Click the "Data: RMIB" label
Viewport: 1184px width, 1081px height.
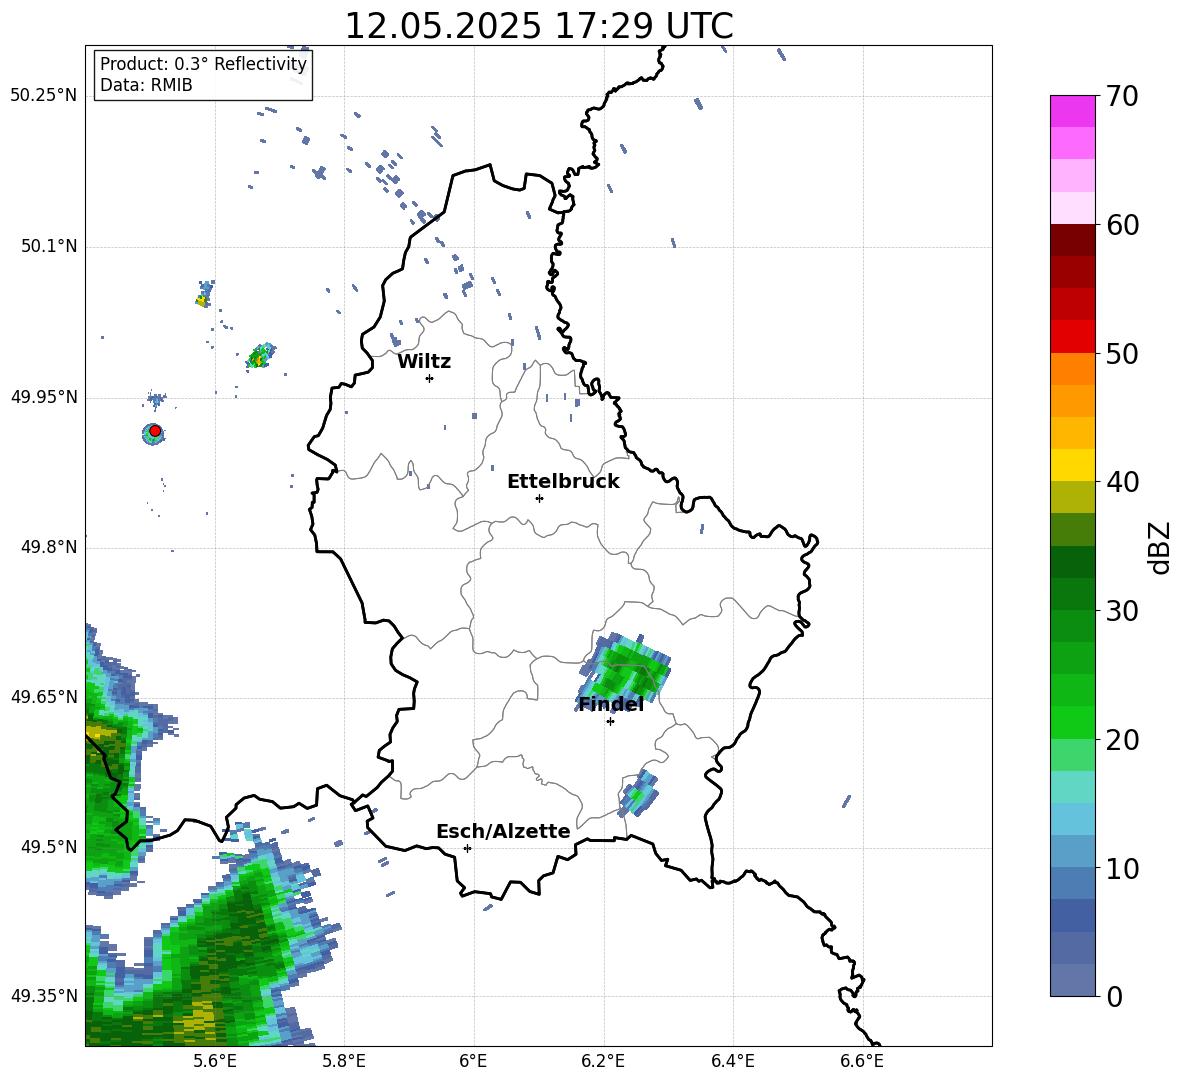[146, 85]
